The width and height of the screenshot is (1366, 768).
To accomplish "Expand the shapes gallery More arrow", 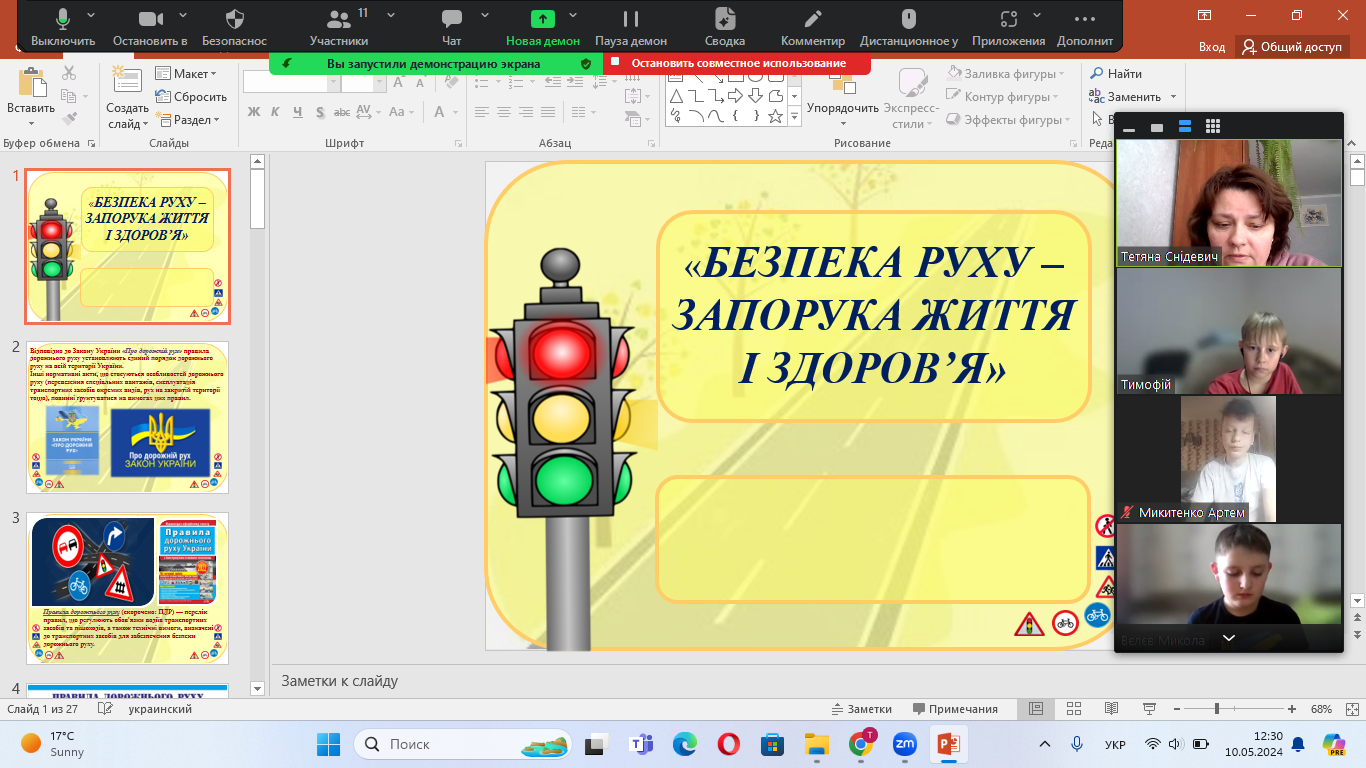I will click(795, 116).
